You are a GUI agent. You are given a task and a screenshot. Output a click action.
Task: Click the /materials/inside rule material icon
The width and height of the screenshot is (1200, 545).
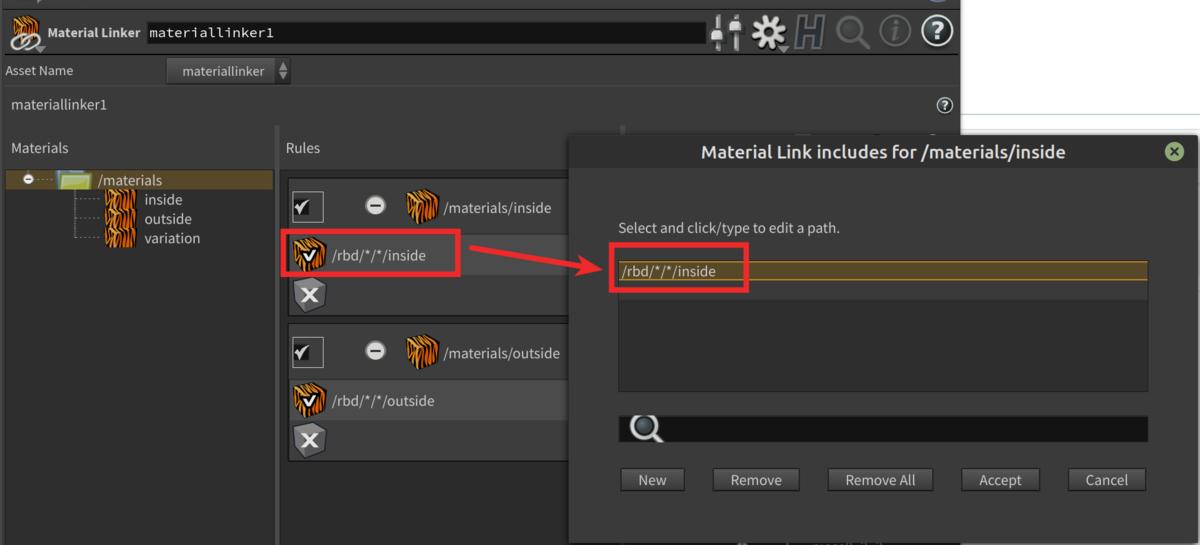click(423, 207)
